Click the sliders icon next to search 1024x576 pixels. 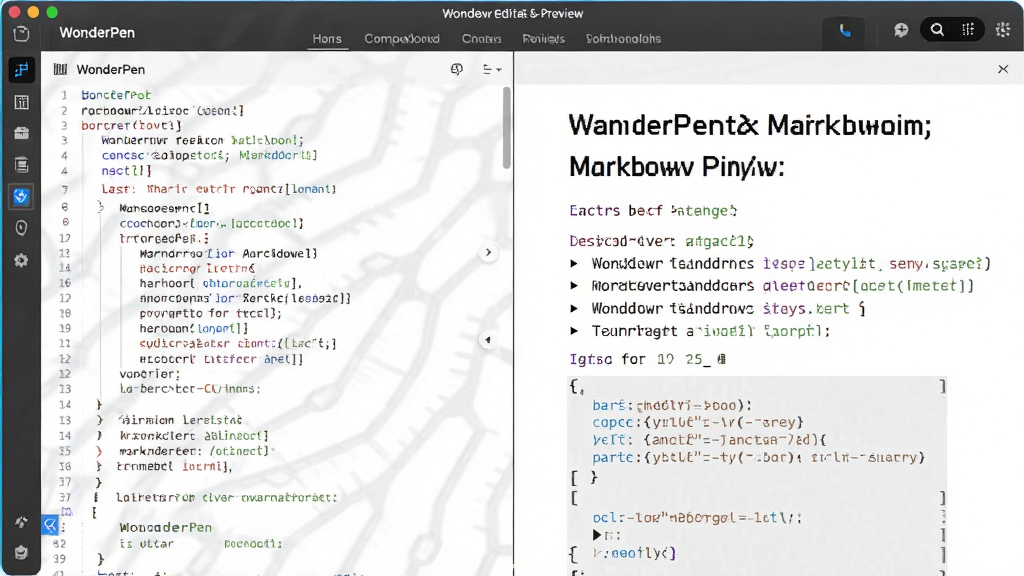968,30
